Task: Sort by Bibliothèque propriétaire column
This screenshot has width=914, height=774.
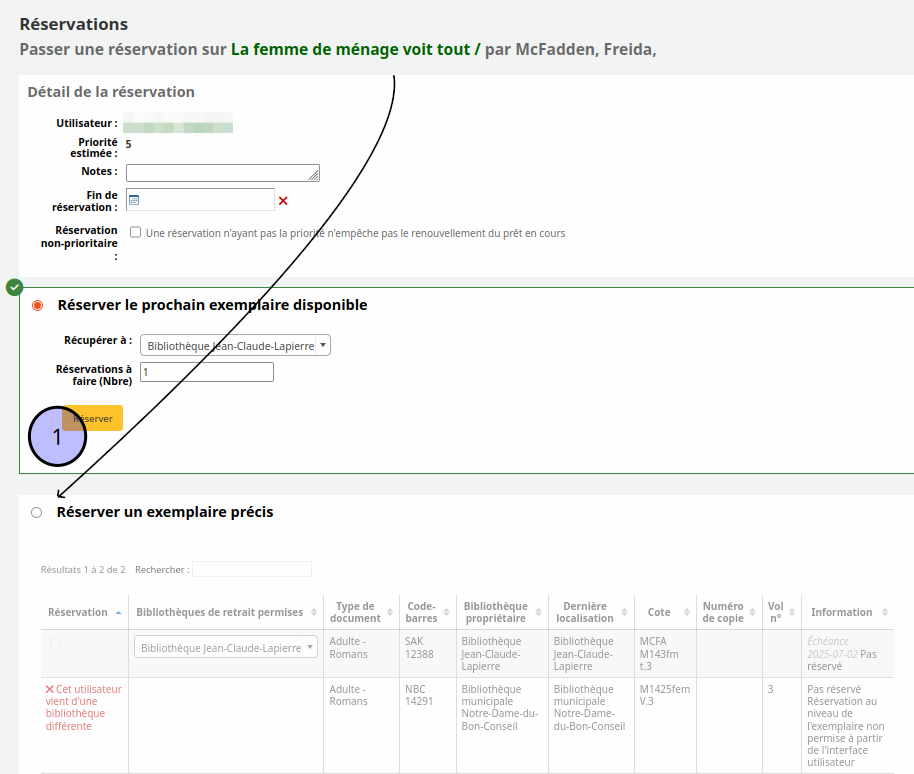Action: [502, 612]
